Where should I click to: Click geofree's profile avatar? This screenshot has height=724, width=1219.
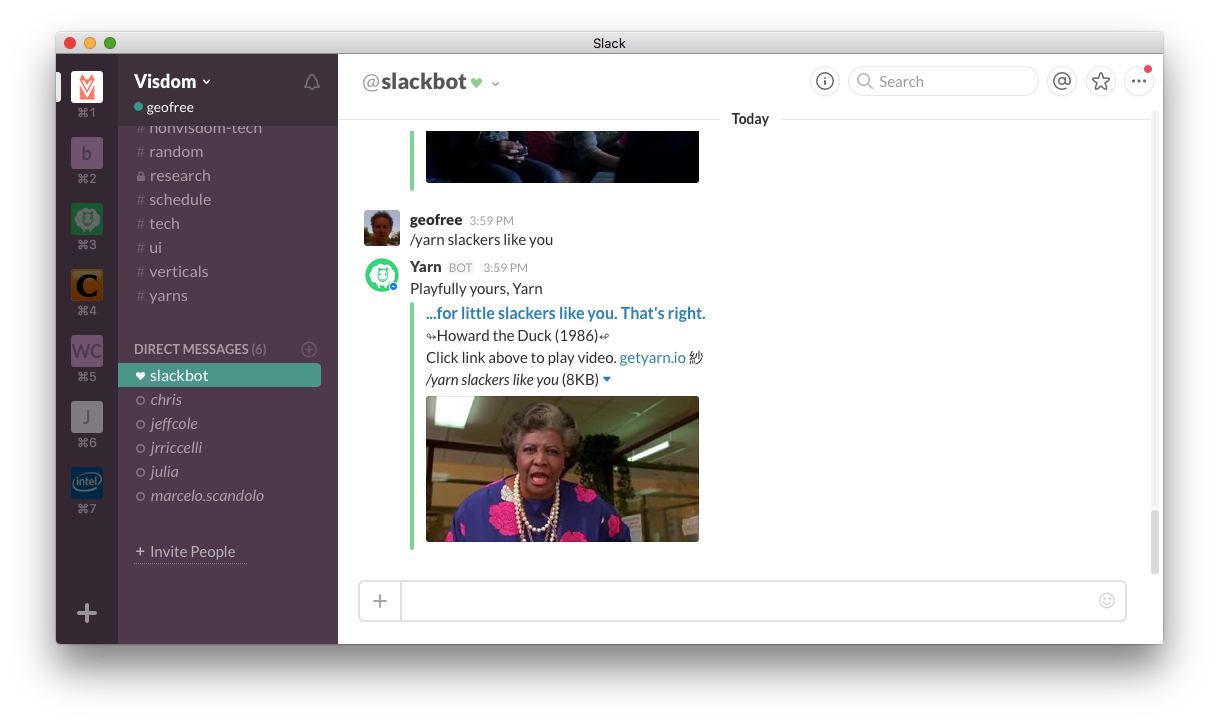382,228
